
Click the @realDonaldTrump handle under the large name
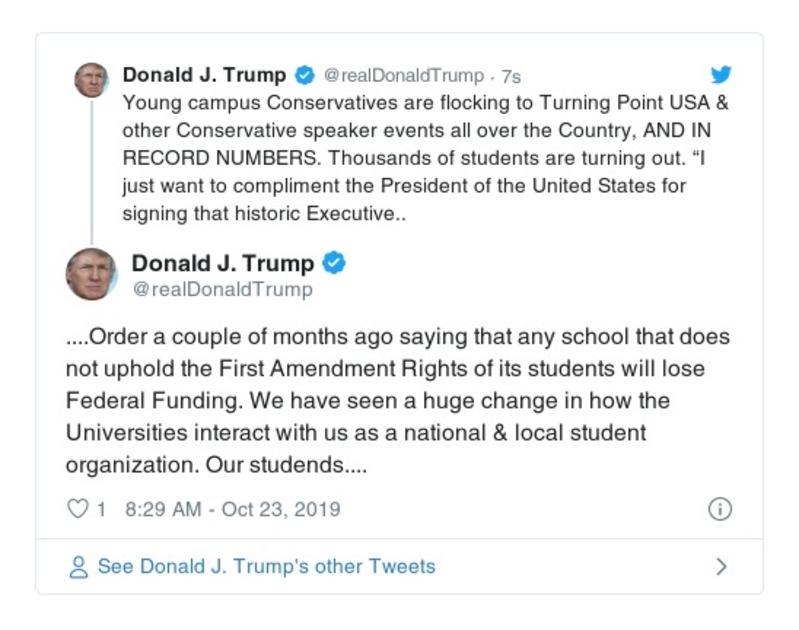[x=222, y=290]
